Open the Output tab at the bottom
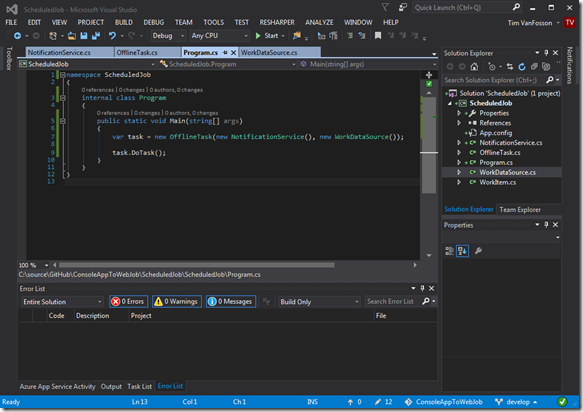583x412 pixels. coord(111,386)
